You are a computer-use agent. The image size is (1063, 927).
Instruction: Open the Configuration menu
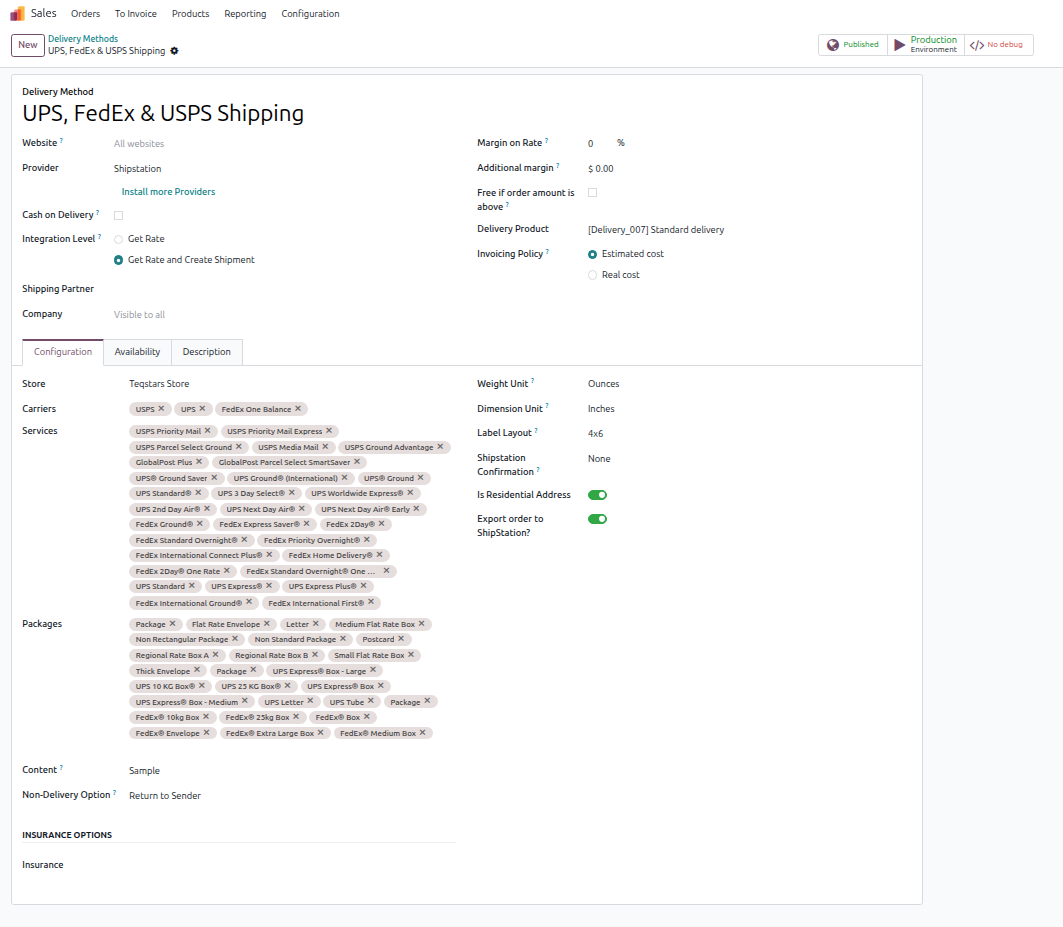[x=310, y=14]
